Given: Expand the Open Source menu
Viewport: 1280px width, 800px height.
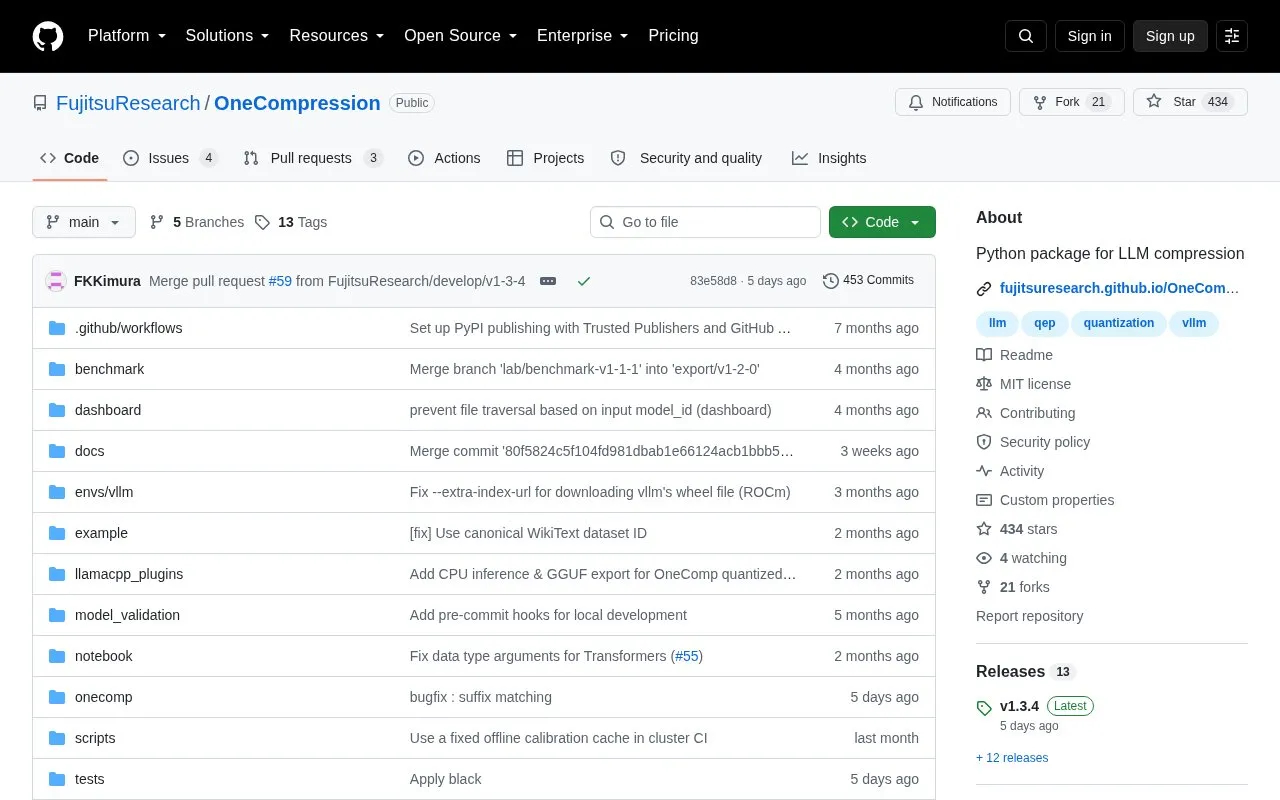Looking at the screenshot, I should click(x=461, y=36).
